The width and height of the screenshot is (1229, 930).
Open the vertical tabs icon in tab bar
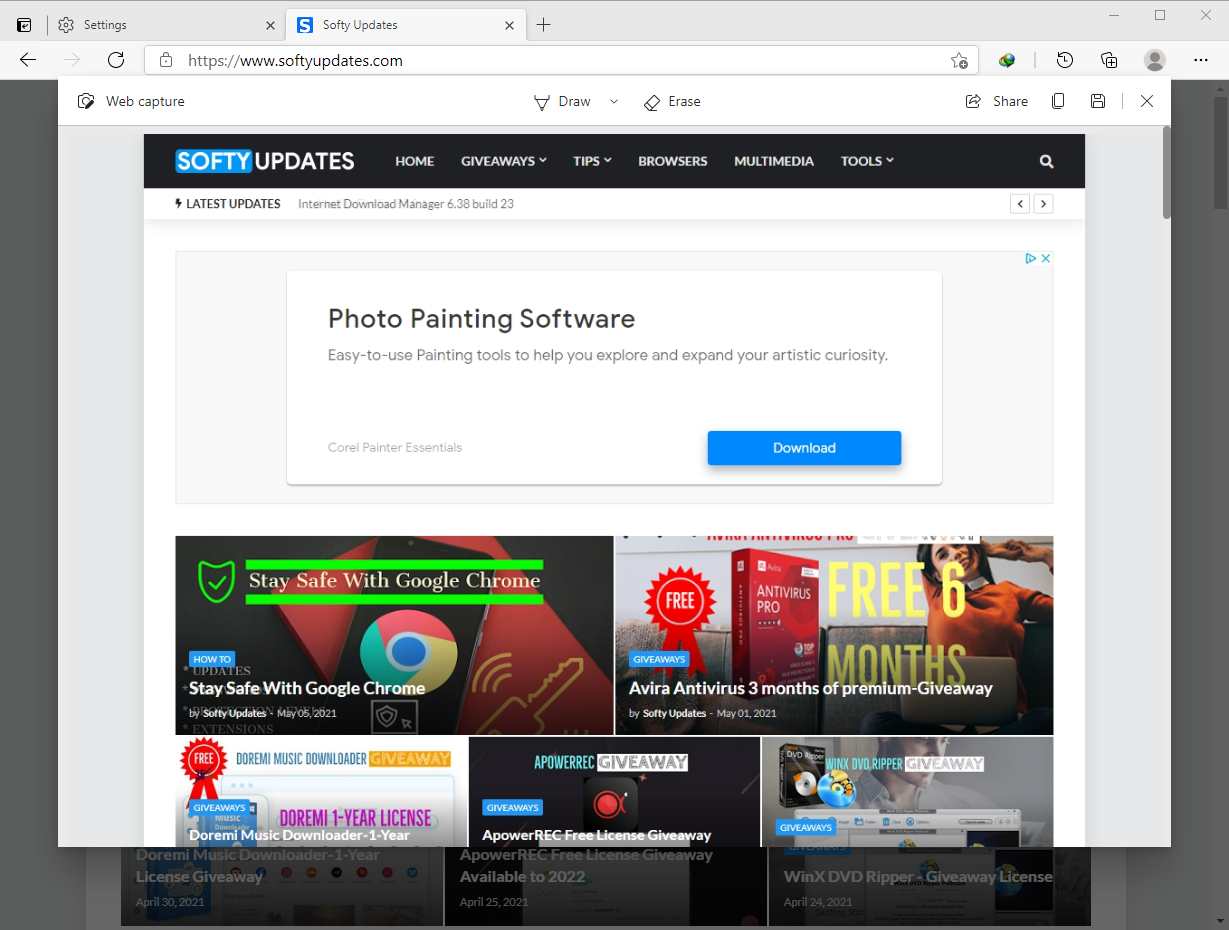24,25
